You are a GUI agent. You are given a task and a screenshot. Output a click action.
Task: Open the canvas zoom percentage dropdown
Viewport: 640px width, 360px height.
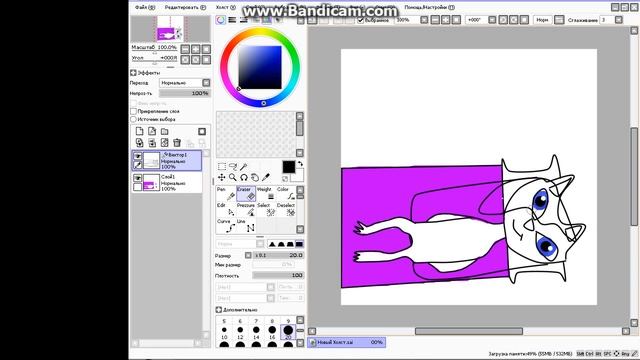[x=424, y=20]
